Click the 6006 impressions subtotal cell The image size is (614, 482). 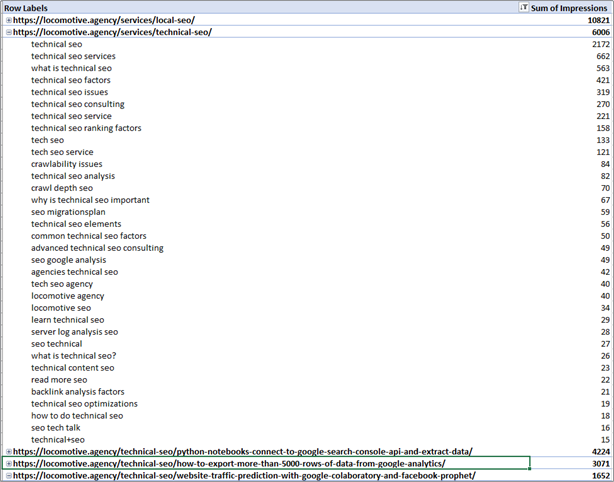pos(595,32)
